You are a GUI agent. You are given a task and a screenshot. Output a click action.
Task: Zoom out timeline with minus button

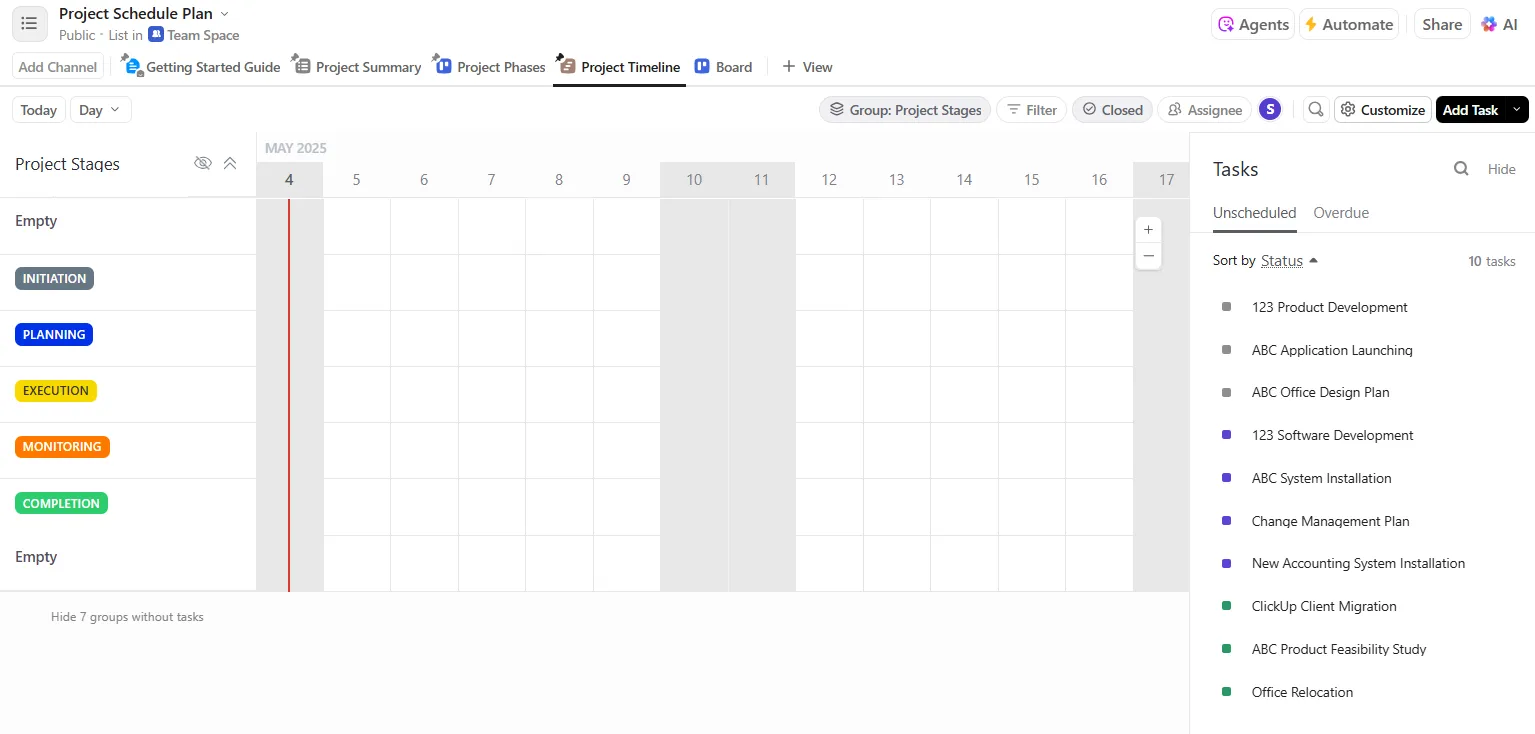[x=1148, y=256]
